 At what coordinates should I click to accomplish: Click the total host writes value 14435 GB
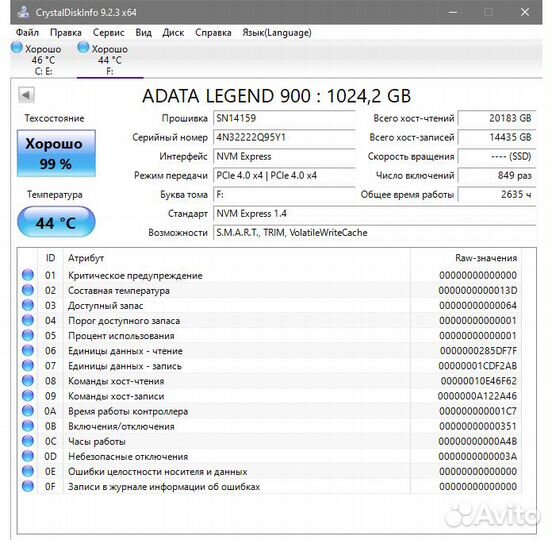tap(497, 137)
